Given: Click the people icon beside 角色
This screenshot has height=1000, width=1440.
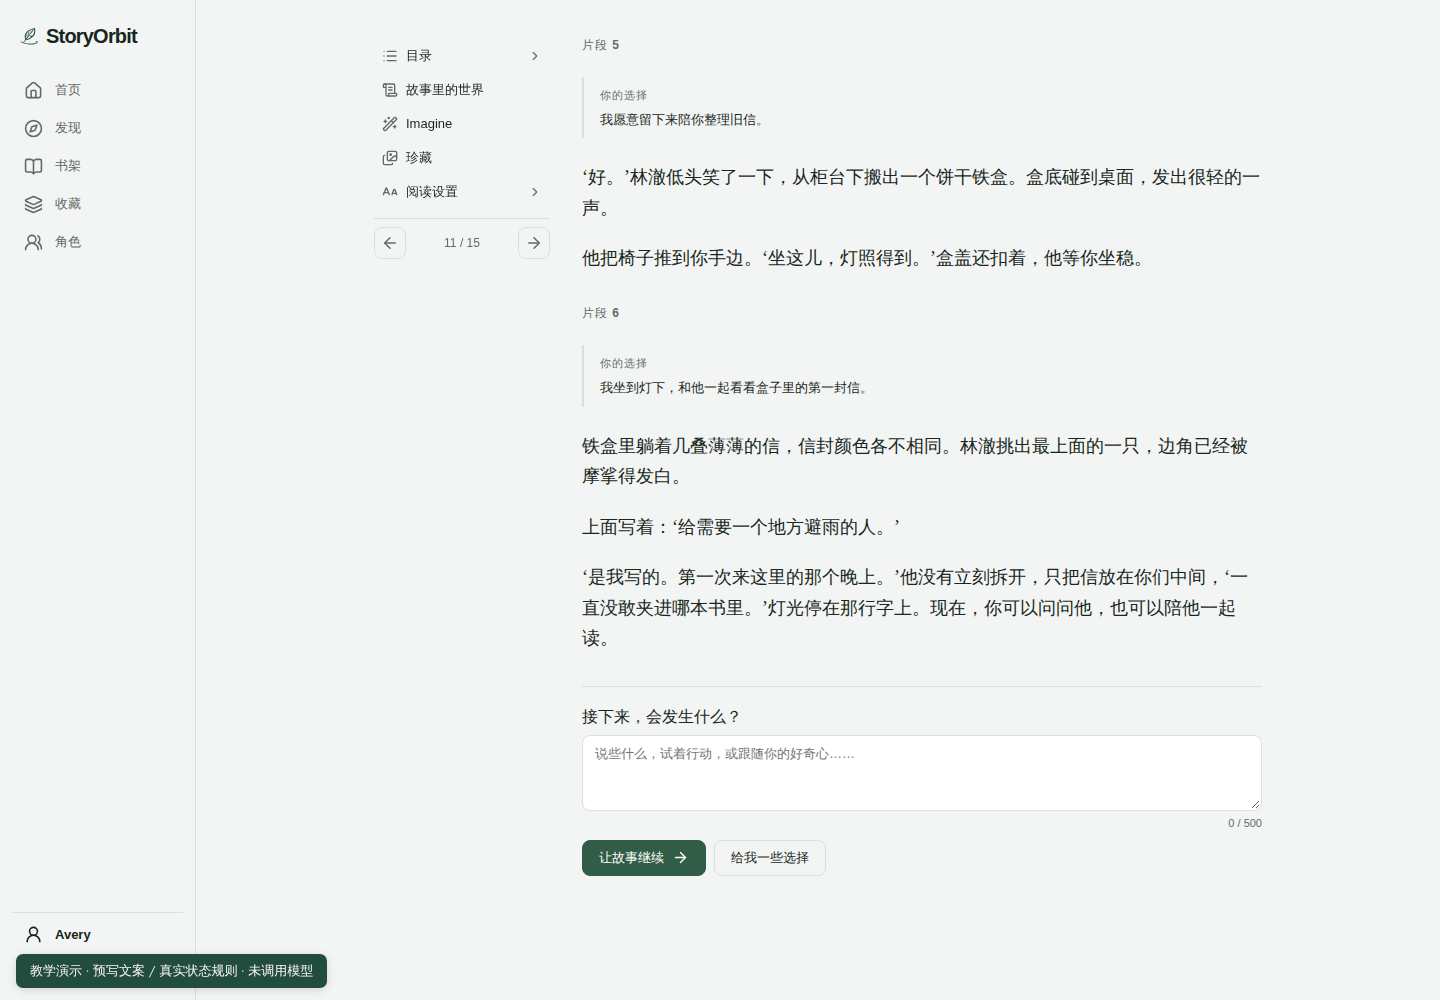Looking at the screenshot, I should [33, 242].
